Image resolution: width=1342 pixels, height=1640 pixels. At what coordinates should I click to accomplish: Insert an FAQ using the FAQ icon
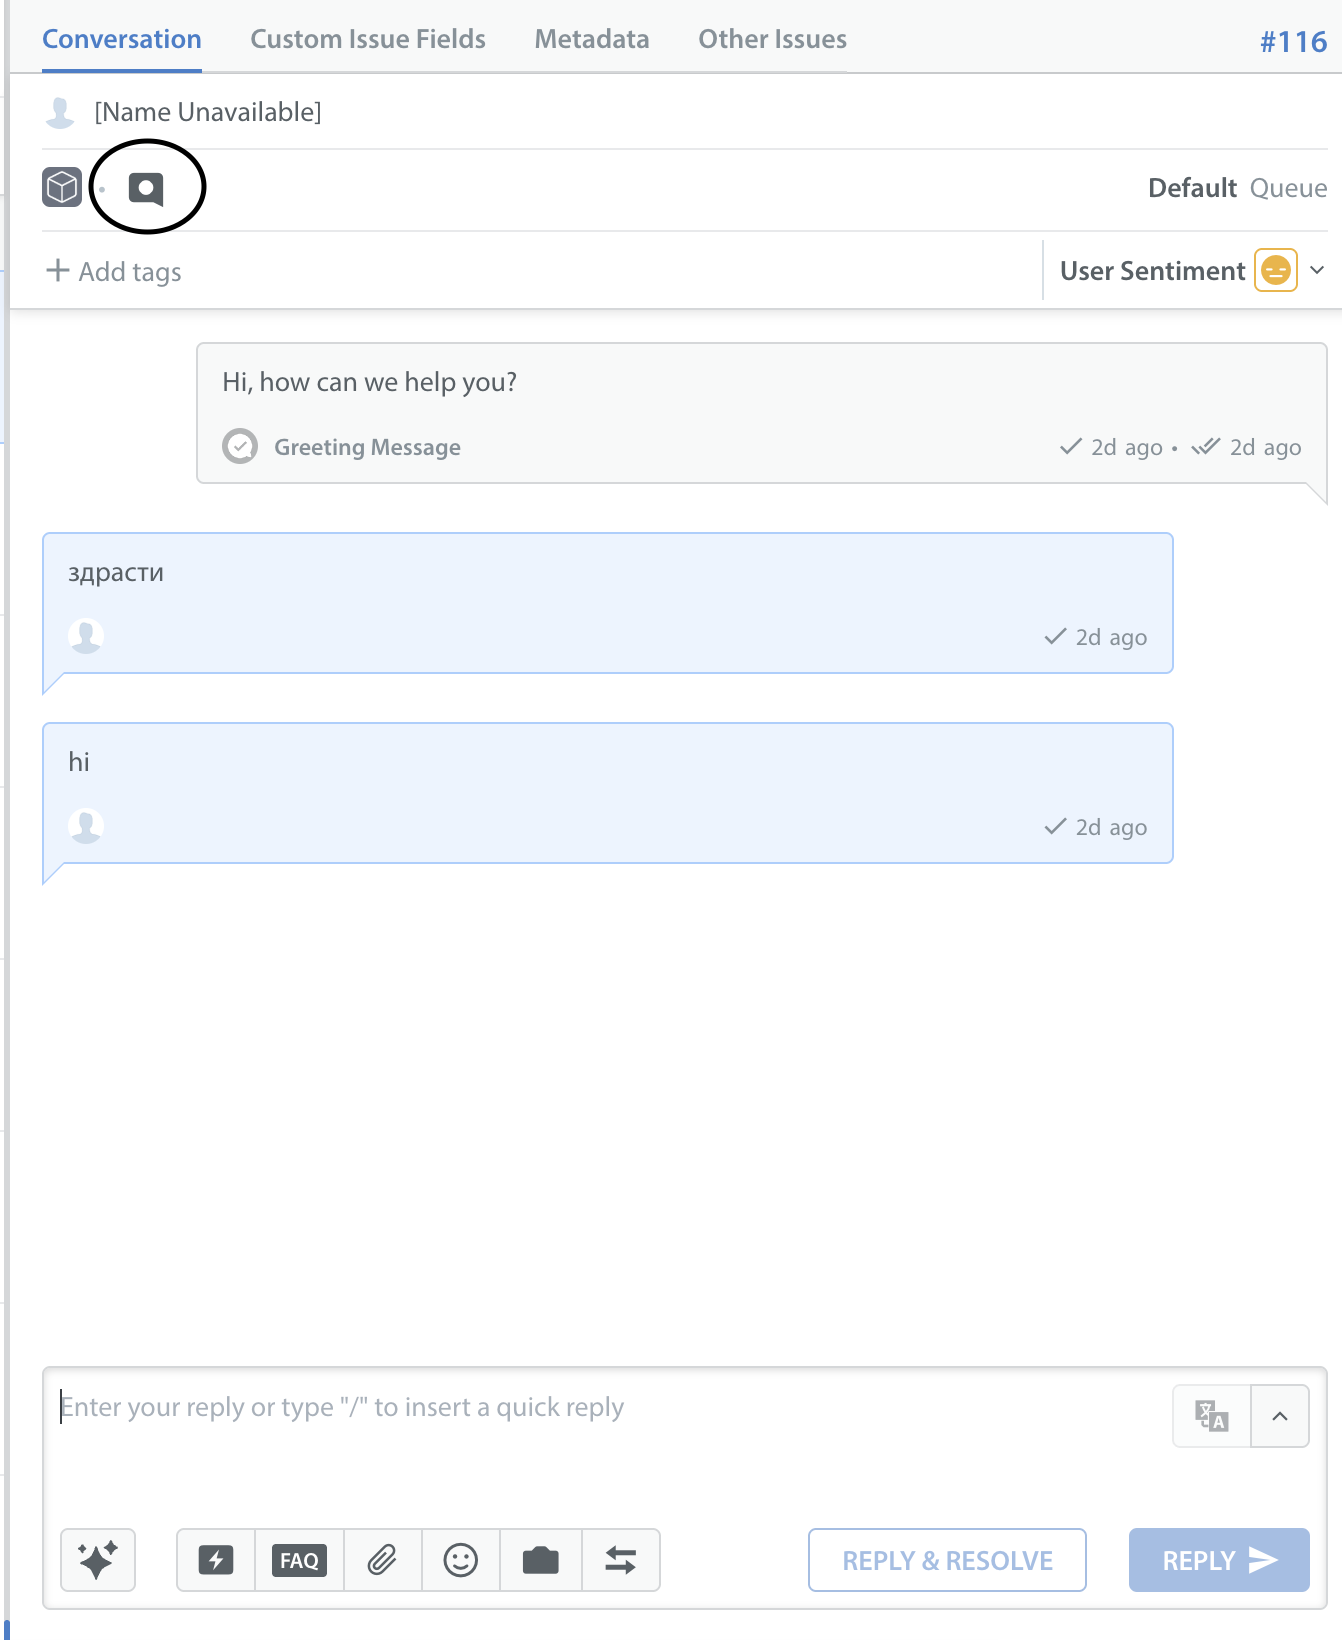(299, 1559)
